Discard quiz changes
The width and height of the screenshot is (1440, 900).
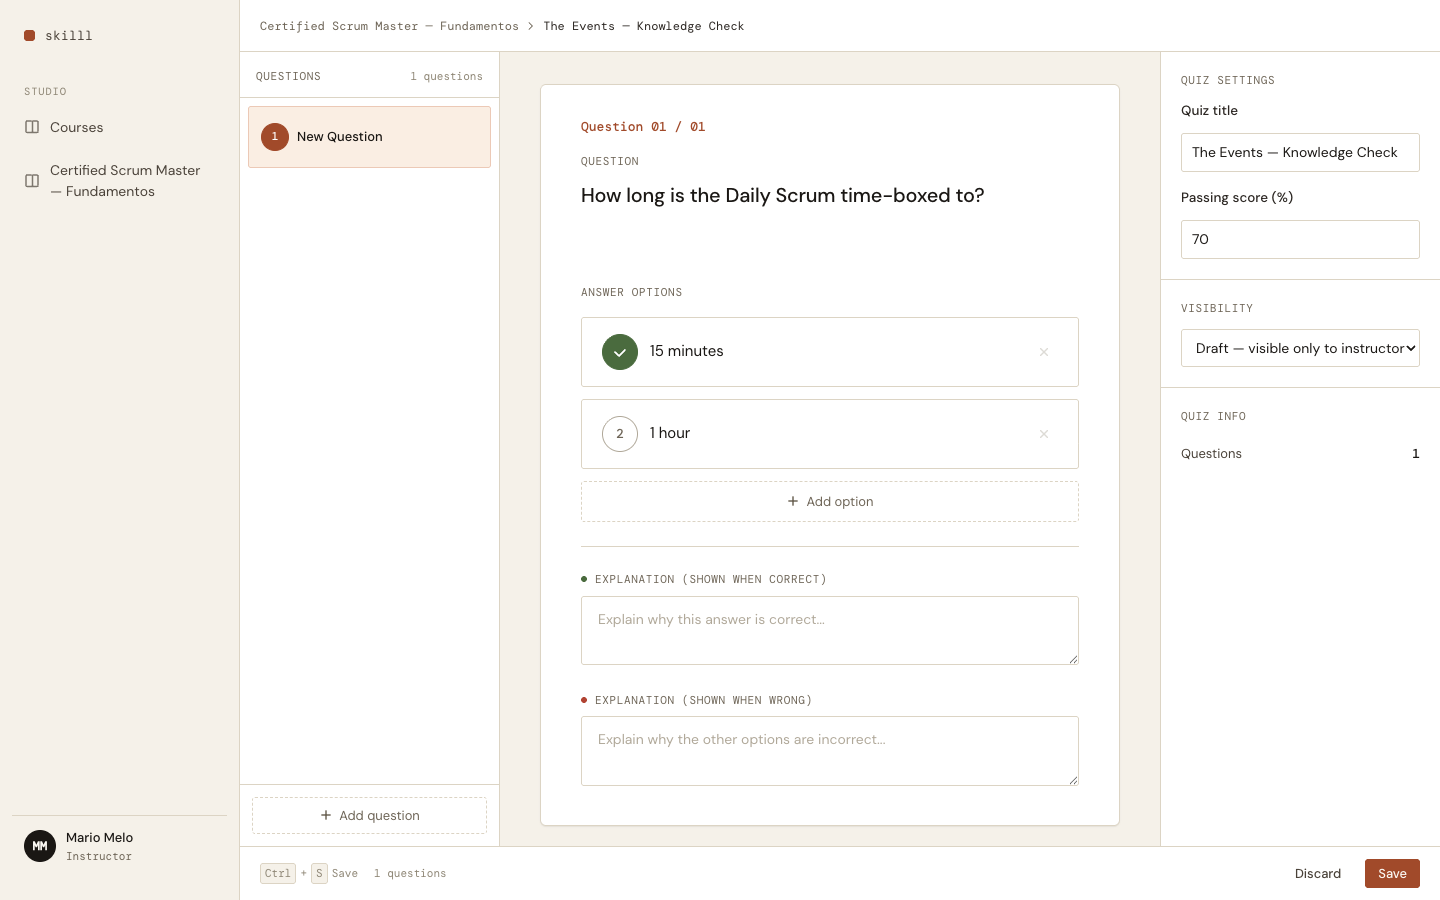coord(1318,873)
